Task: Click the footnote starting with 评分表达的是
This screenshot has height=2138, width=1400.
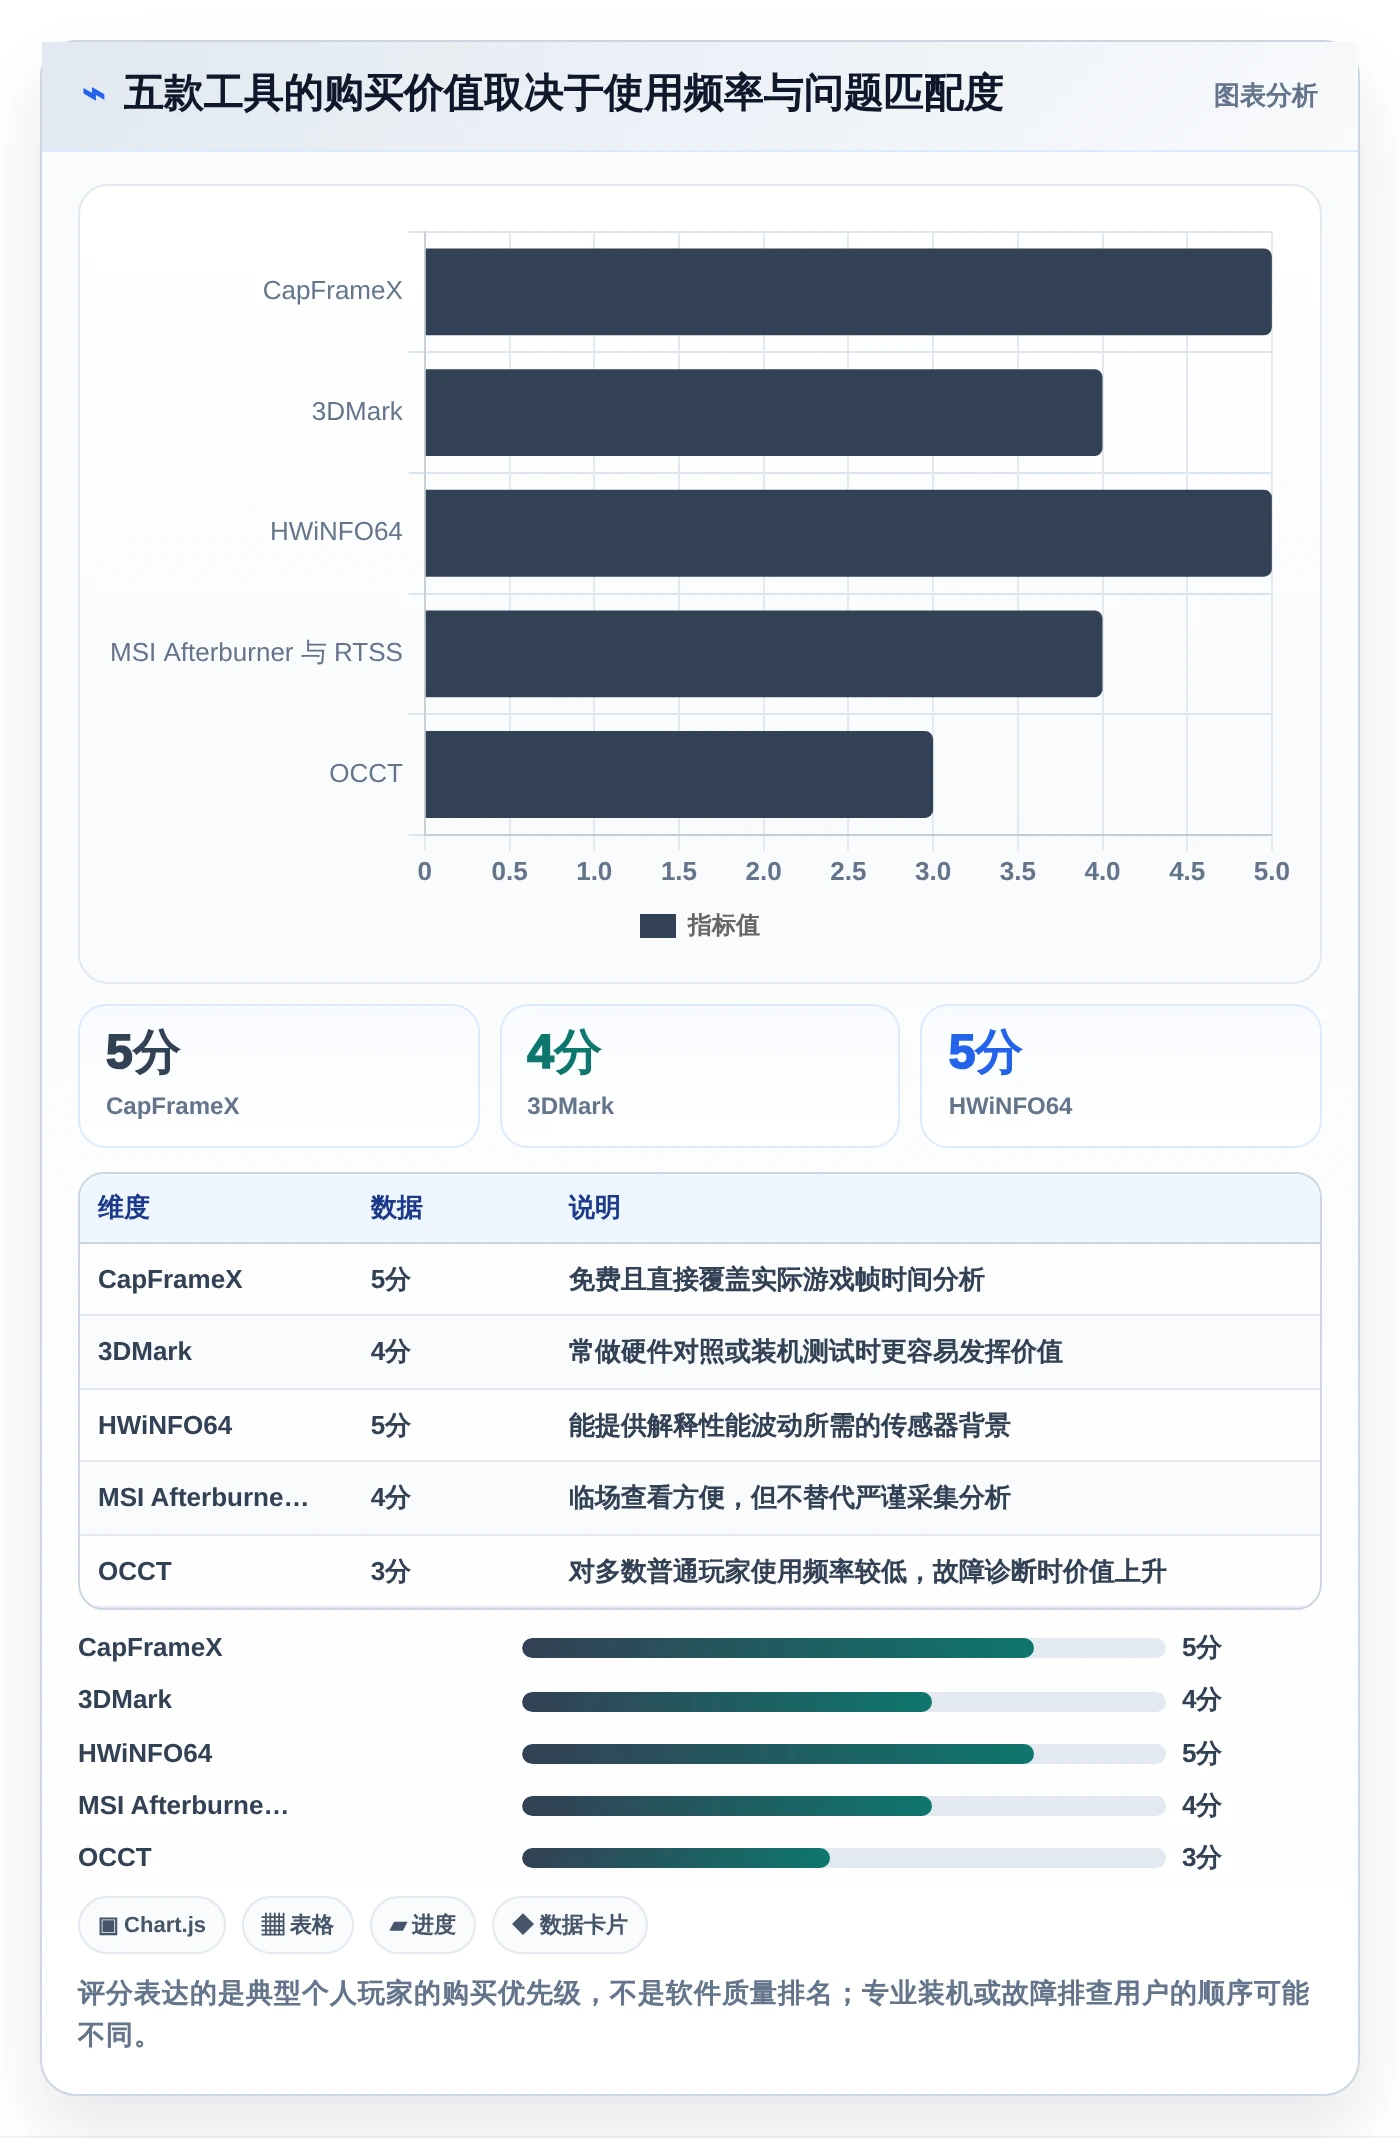Action: (694, 2014)
